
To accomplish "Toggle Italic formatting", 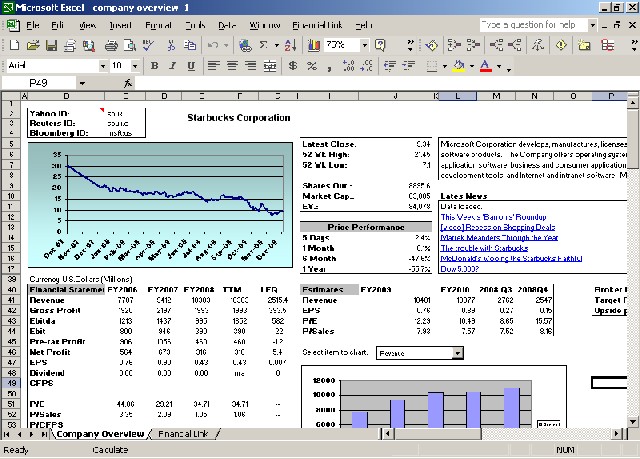I will pos(172,66).
